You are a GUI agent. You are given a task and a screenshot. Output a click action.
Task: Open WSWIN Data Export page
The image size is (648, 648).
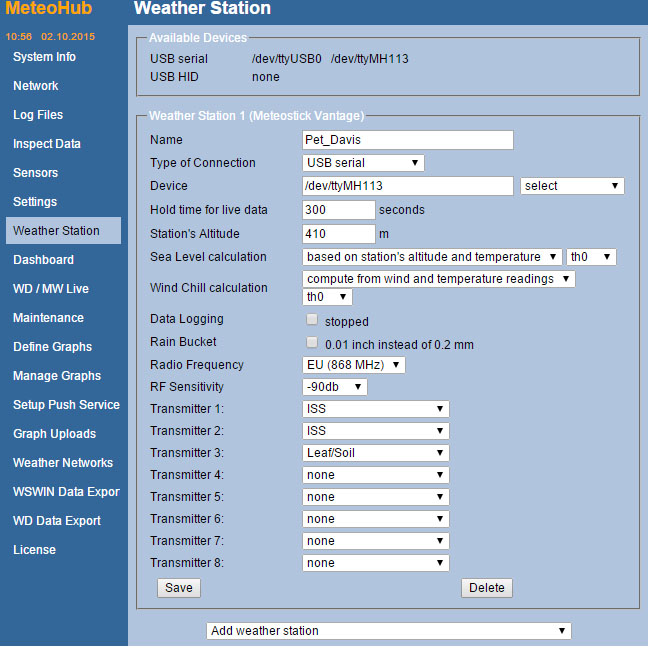[66, 491]
